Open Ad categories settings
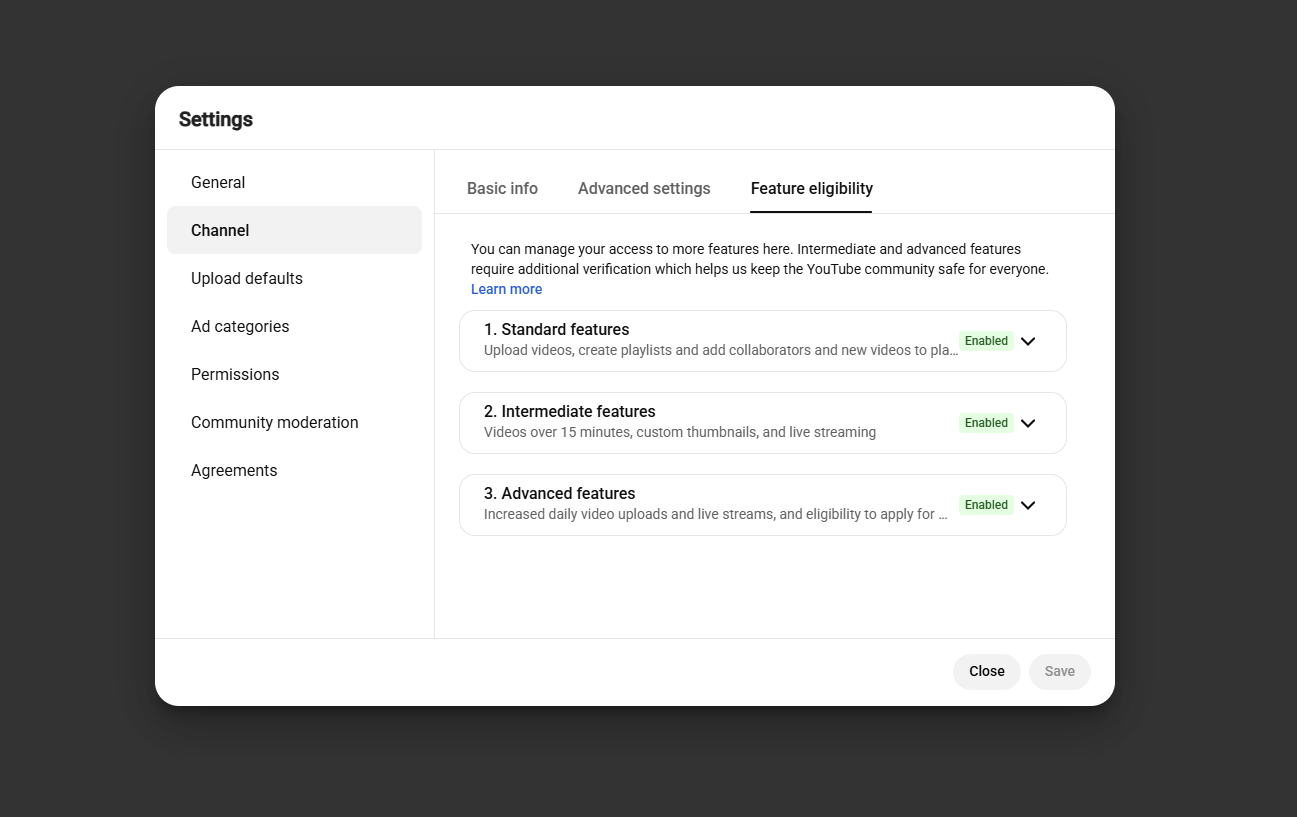The width and height of the screenshot is (1297, 817). (x=294, y=326)
